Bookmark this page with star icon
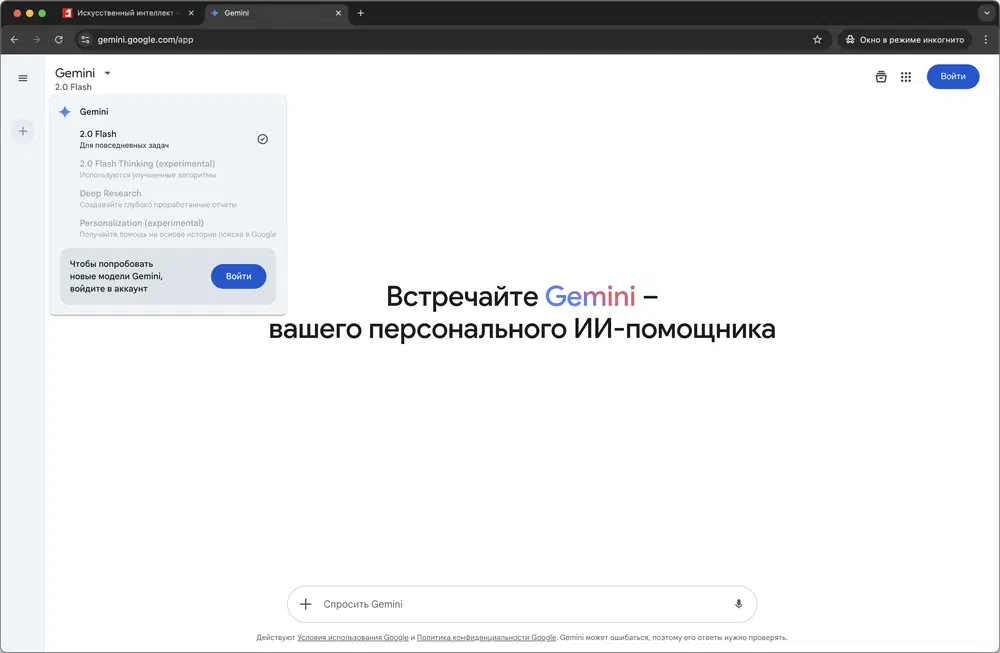 click(817, 40)
